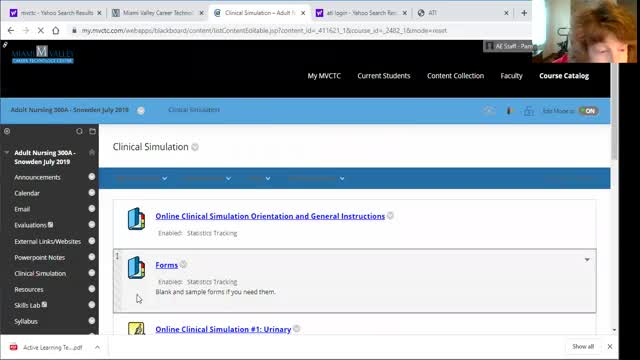
Task: Open options circle next to Calendar
Action: pos(92,193)
